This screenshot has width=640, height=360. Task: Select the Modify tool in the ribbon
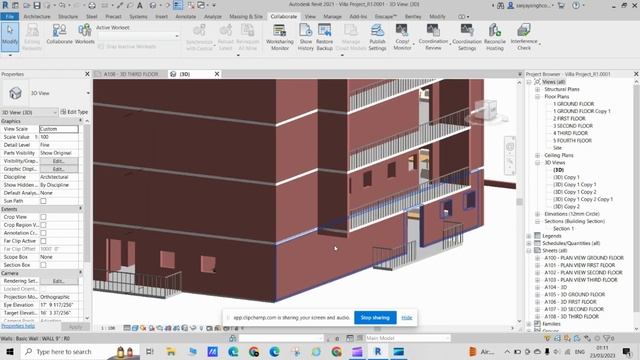[10, 36]
